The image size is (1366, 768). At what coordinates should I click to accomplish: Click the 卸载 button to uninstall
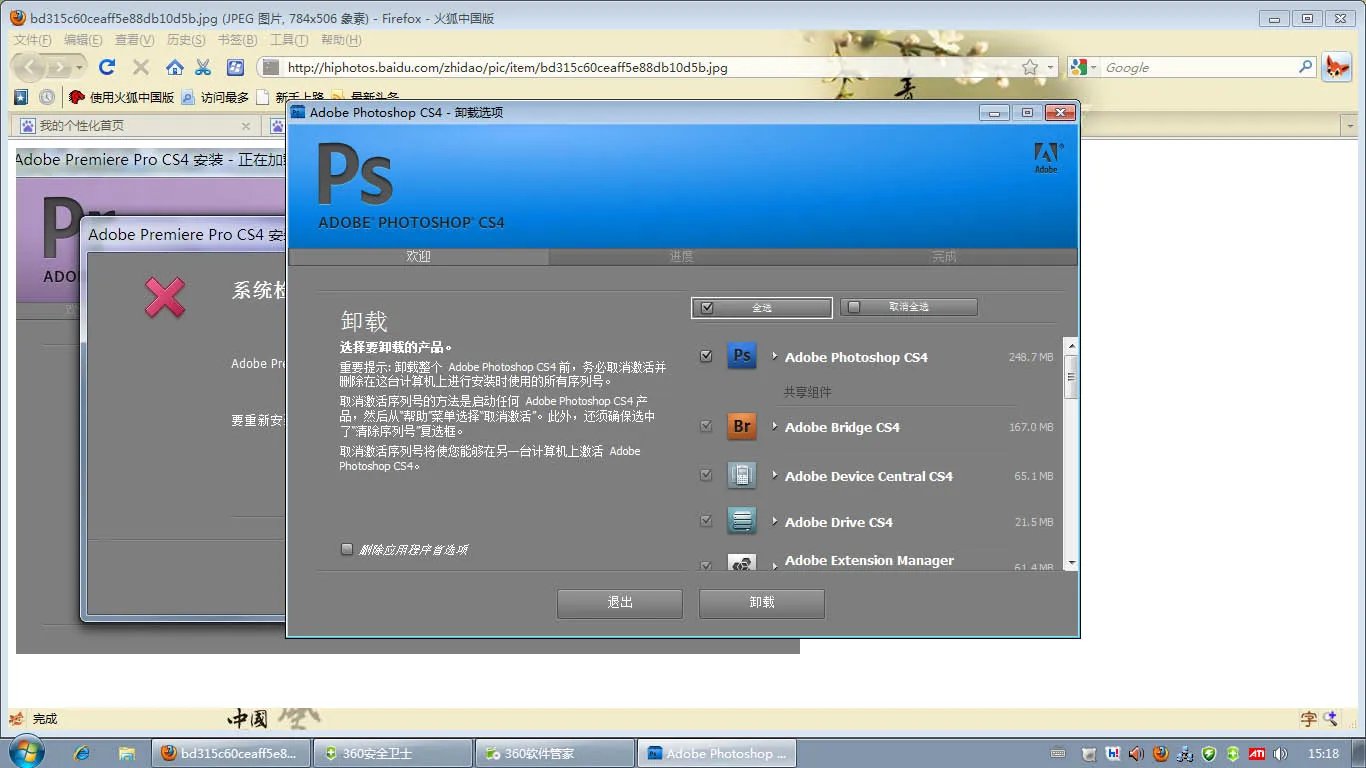point(761,603)
